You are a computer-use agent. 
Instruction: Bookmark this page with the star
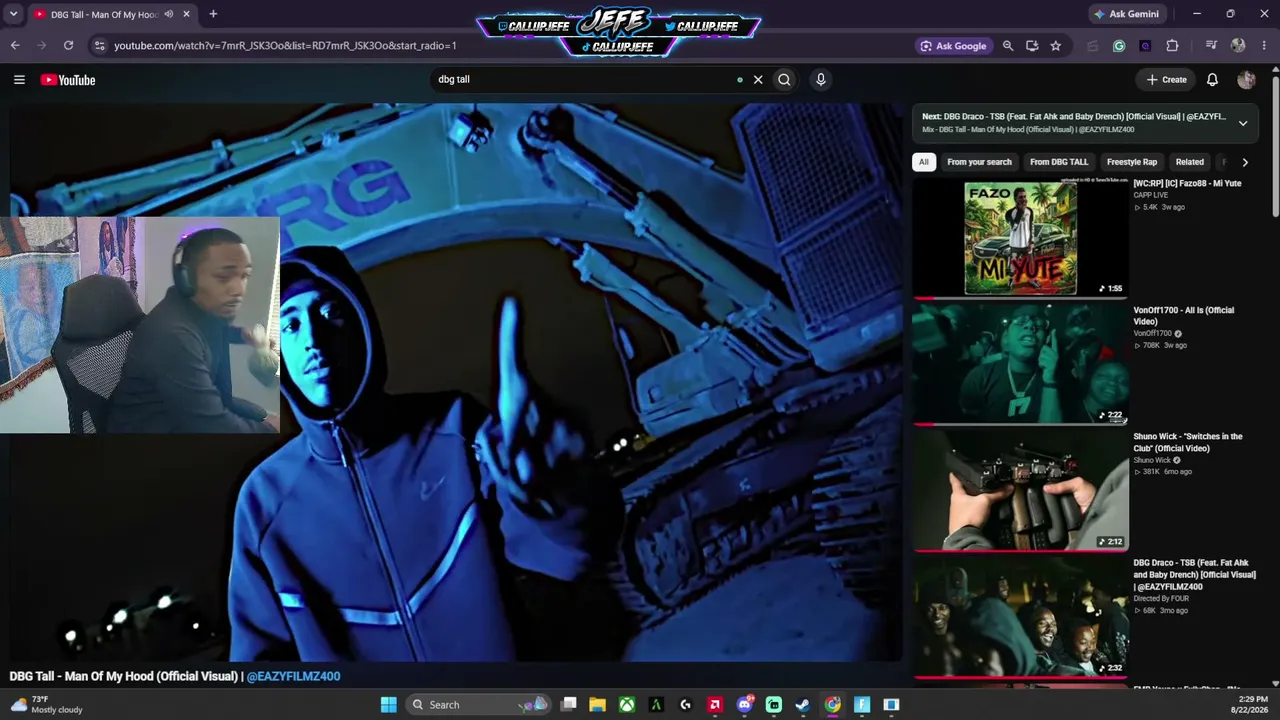point(1055,45)
